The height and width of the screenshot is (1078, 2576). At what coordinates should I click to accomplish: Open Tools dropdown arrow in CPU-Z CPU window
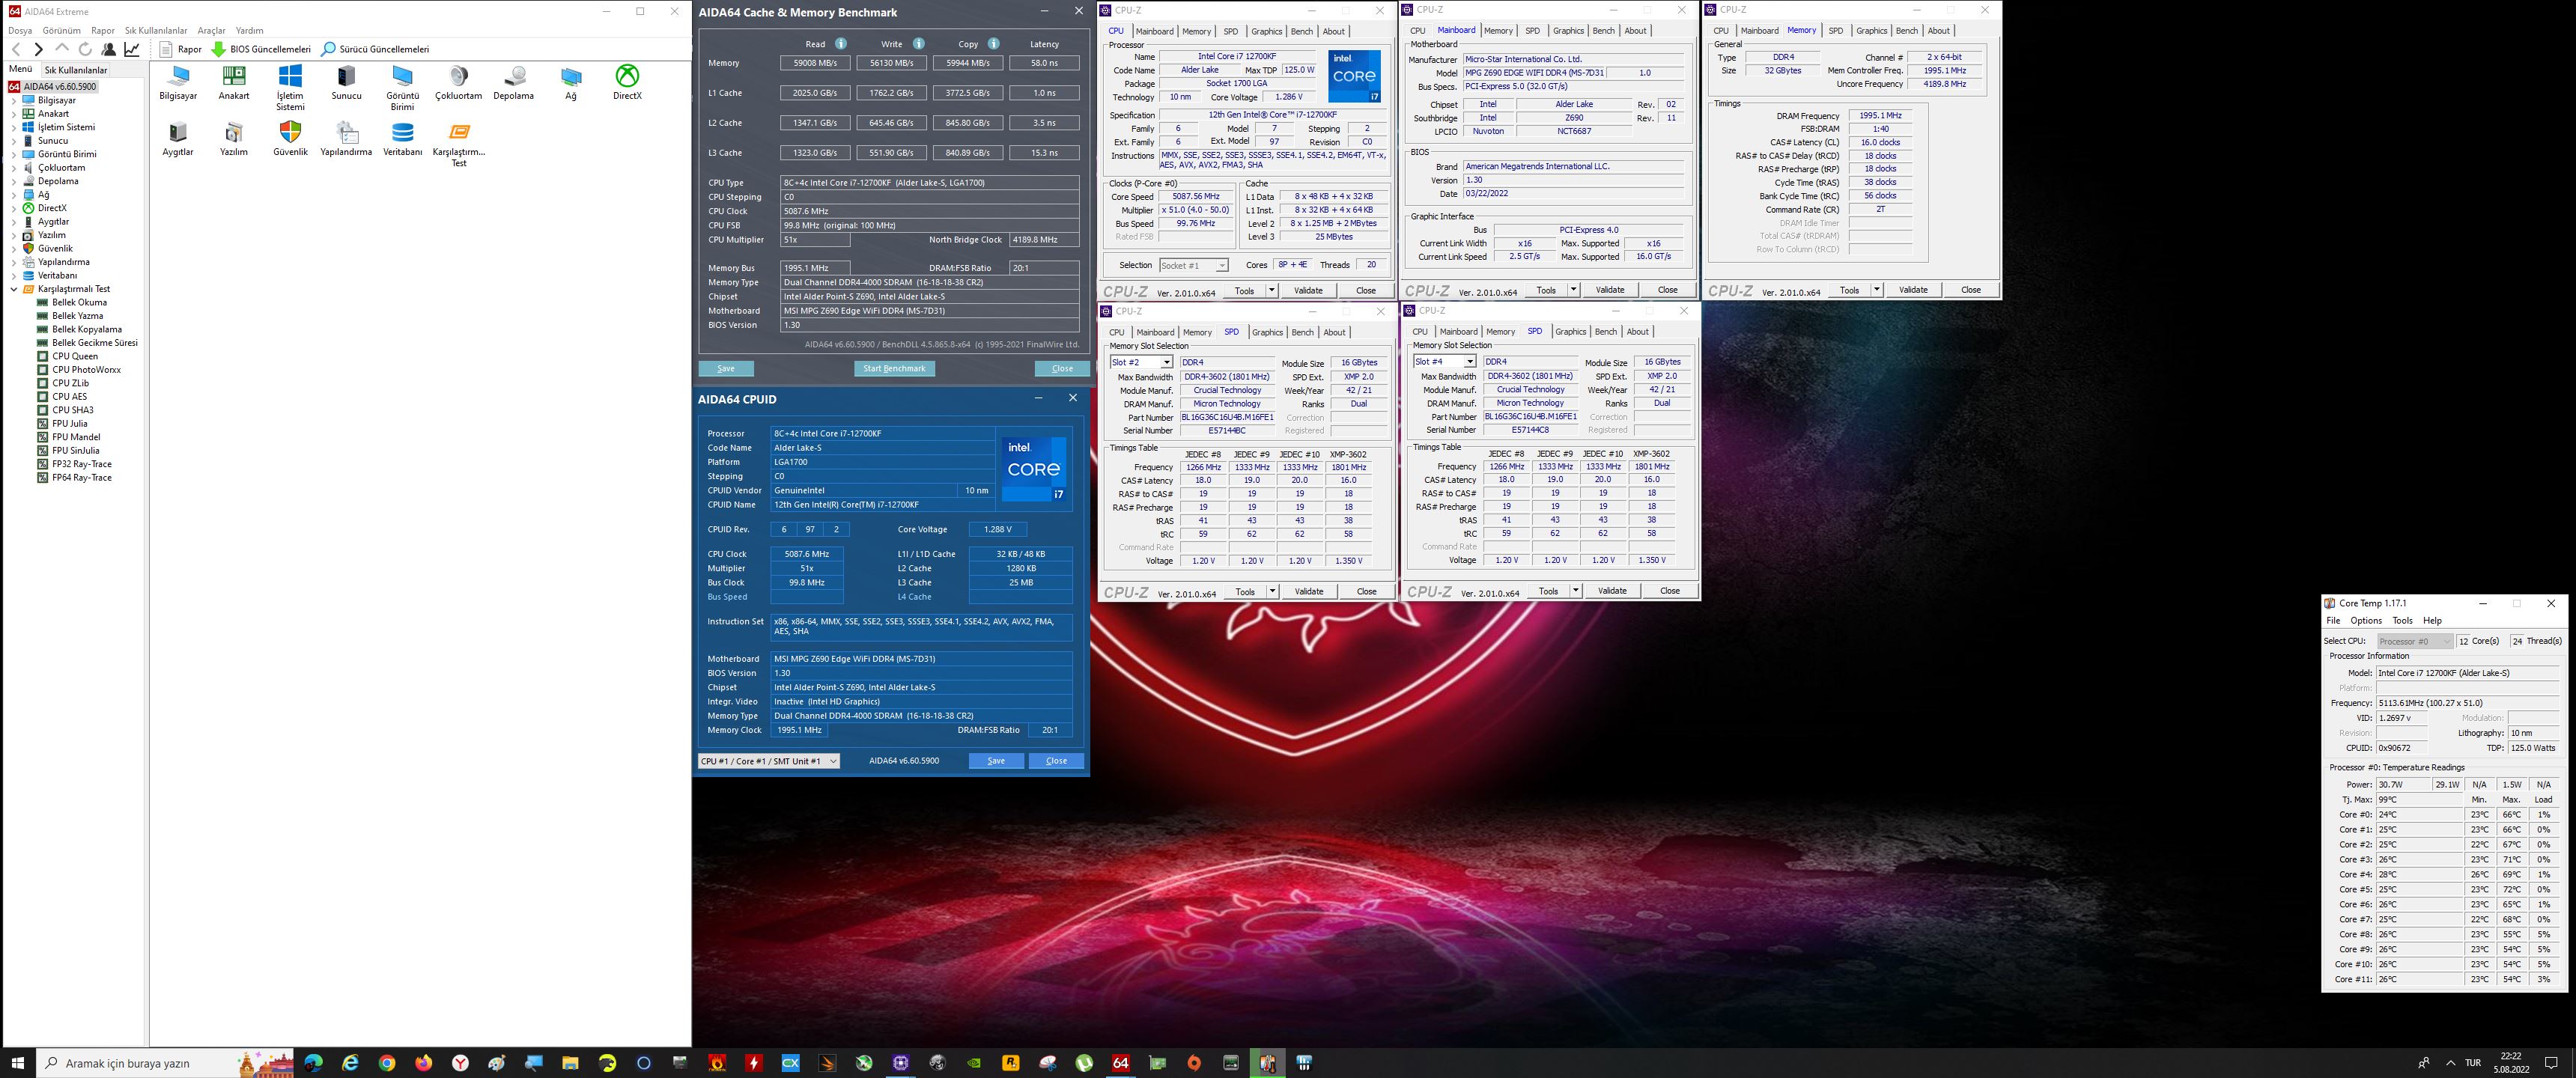pyautogui.click(x=1271, y=290)
